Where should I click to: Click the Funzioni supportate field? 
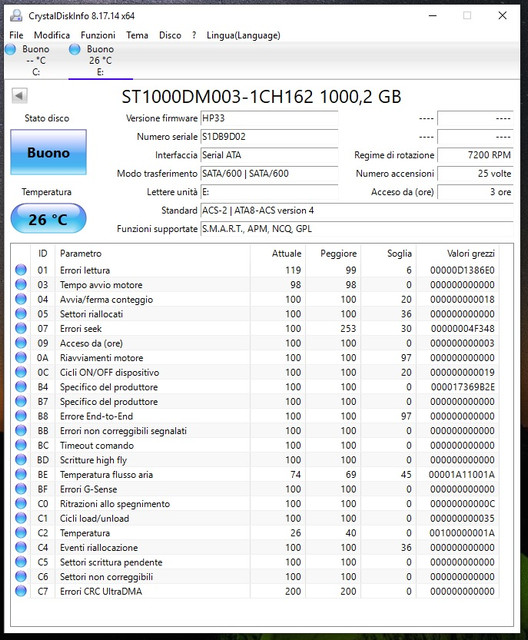pyautogui.click(x=357, y=229)
